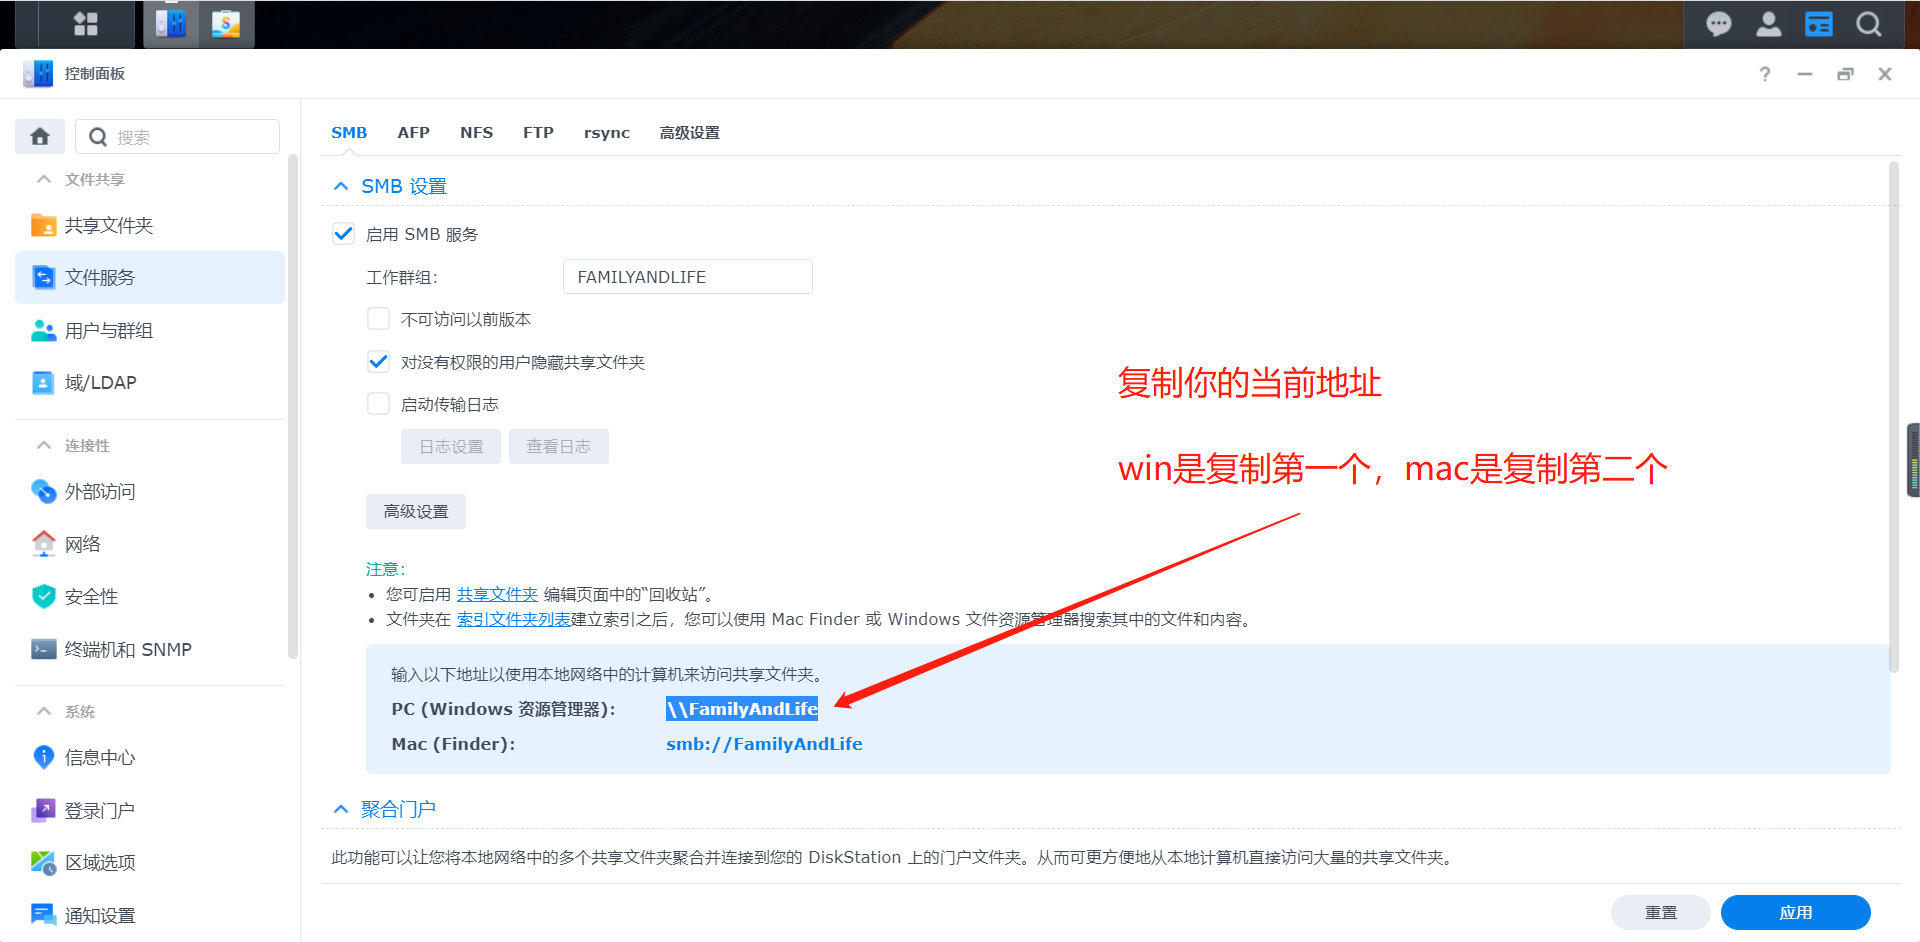Screen dimensions: 1920x942
Task: Collapse the 文件共享 sidebar group
Action: pyautogui.click(x=44, y=179)
